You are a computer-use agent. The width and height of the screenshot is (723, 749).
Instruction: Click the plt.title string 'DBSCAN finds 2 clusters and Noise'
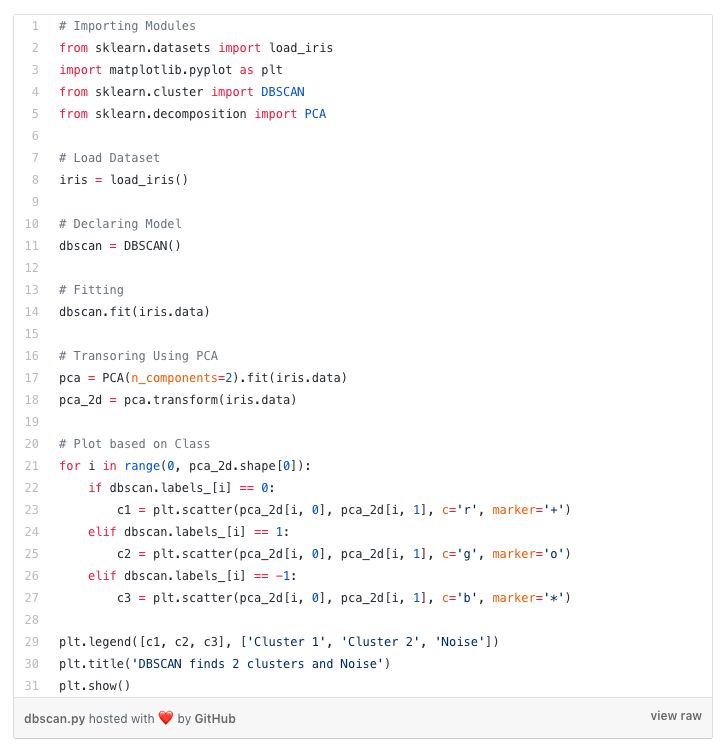point(258,664)
